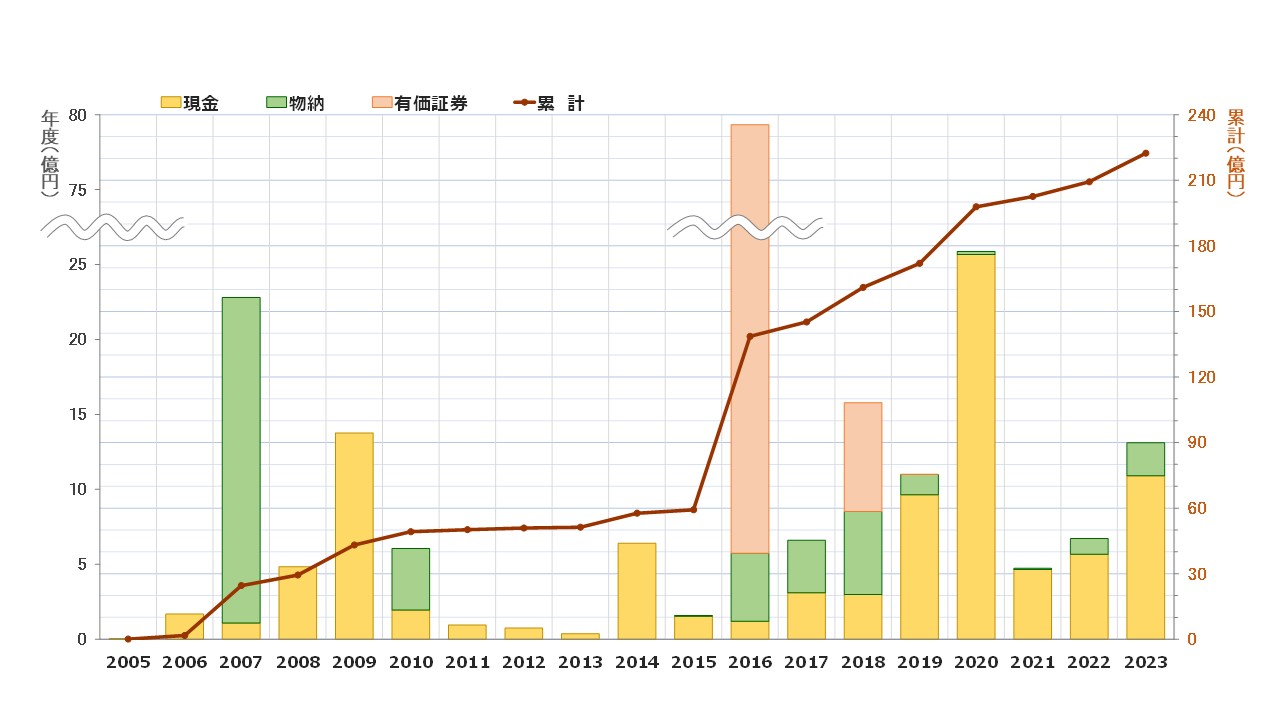Click the 2021 yellow 現金 bar
Image resolution: width=1280 pixels, height=720 pixels.
[x=1032, y=604]
